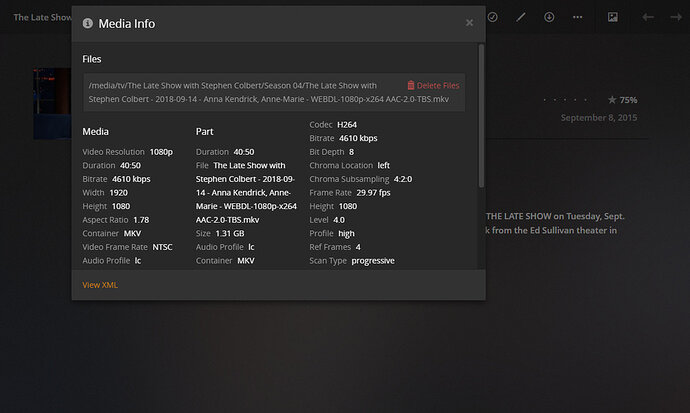Click the Chroma Subsampling value 4:2:0
Image resolution: width=690 pixels, height=413 pixels.
pos(403,179)
